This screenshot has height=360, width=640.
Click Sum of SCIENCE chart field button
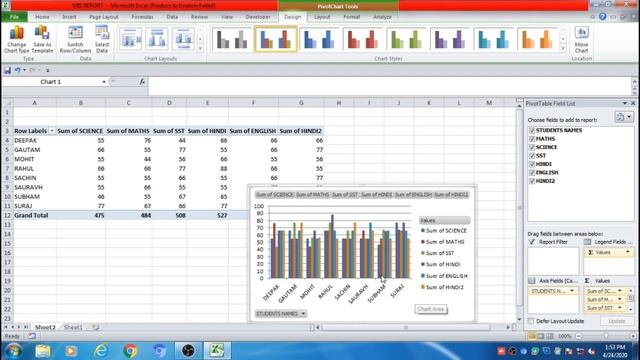coord(275,195)
